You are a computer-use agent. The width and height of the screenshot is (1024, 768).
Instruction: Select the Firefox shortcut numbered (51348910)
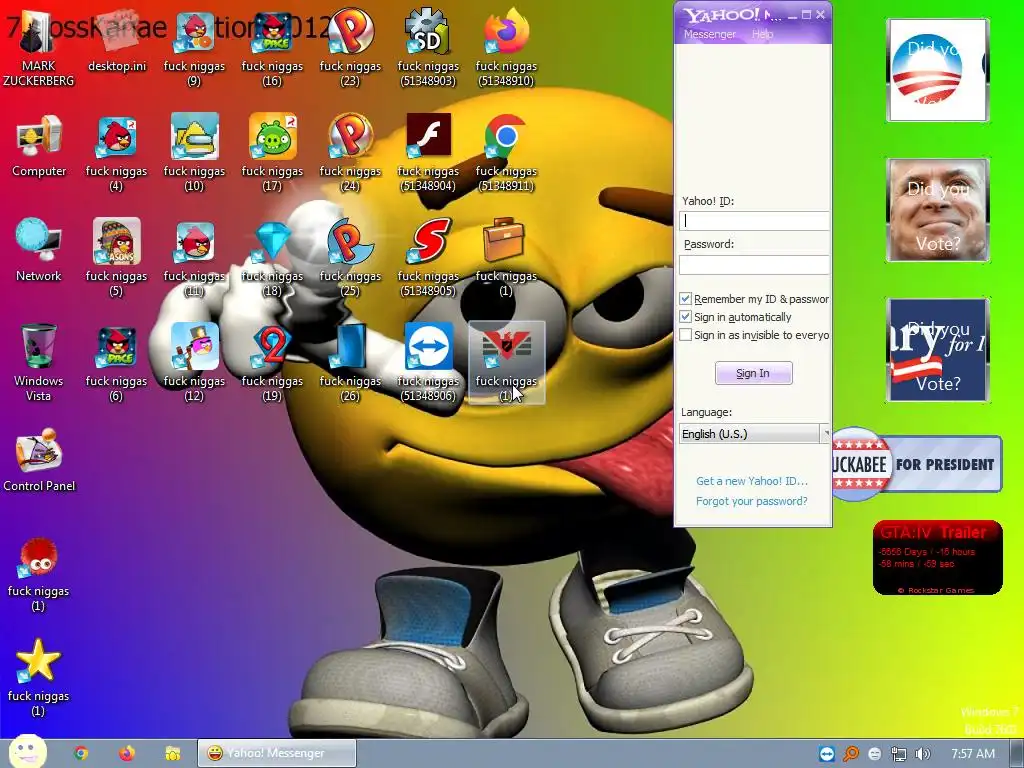(x=506, y=47)
